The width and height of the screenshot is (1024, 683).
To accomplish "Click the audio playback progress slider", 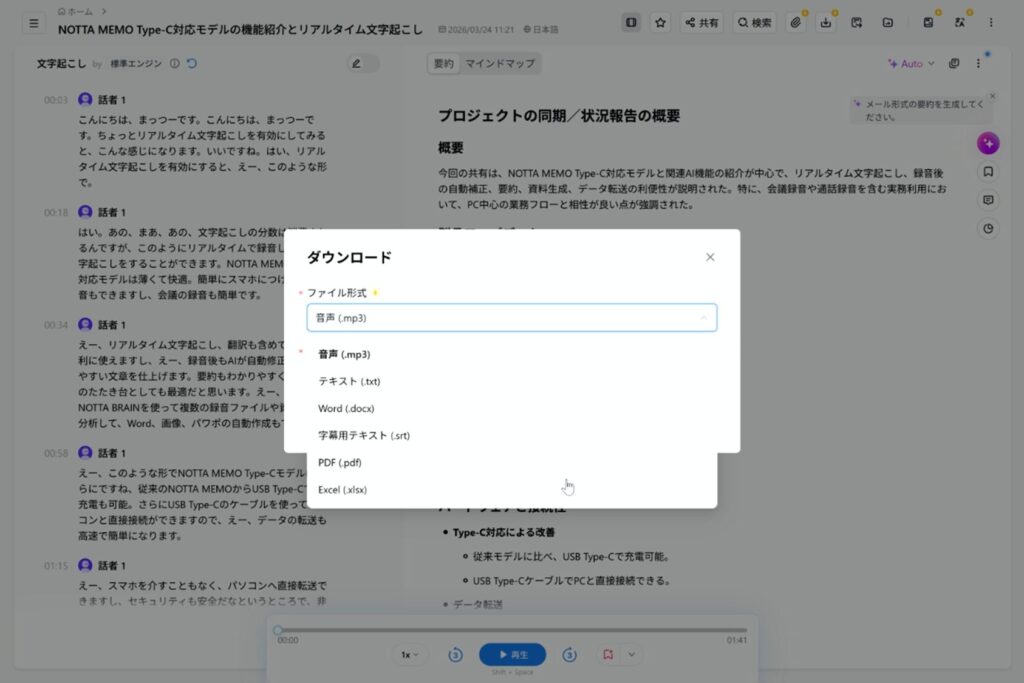I will pyautogui.click(x=512, y=630).
